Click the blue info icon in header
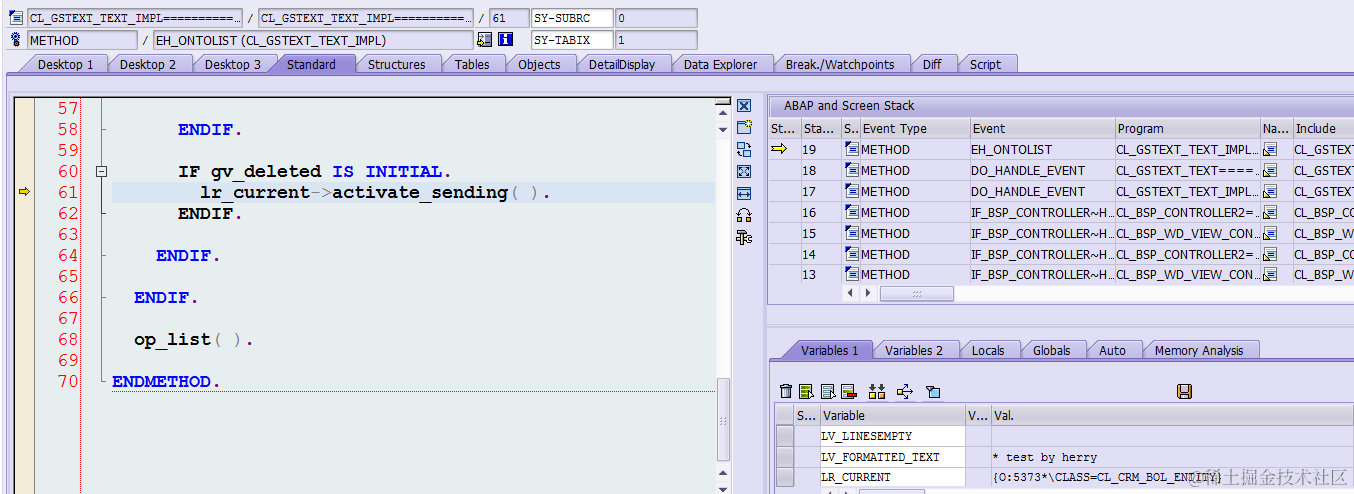The width and height of the screenshot is (1354, 494). coord(506,40)
